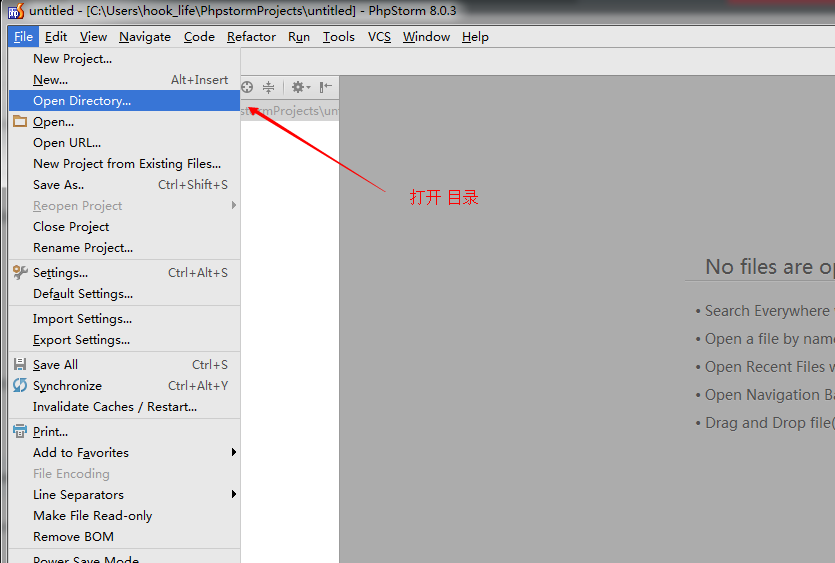
Task: Choose Save As.. menu entry
Action: [125, 184]
